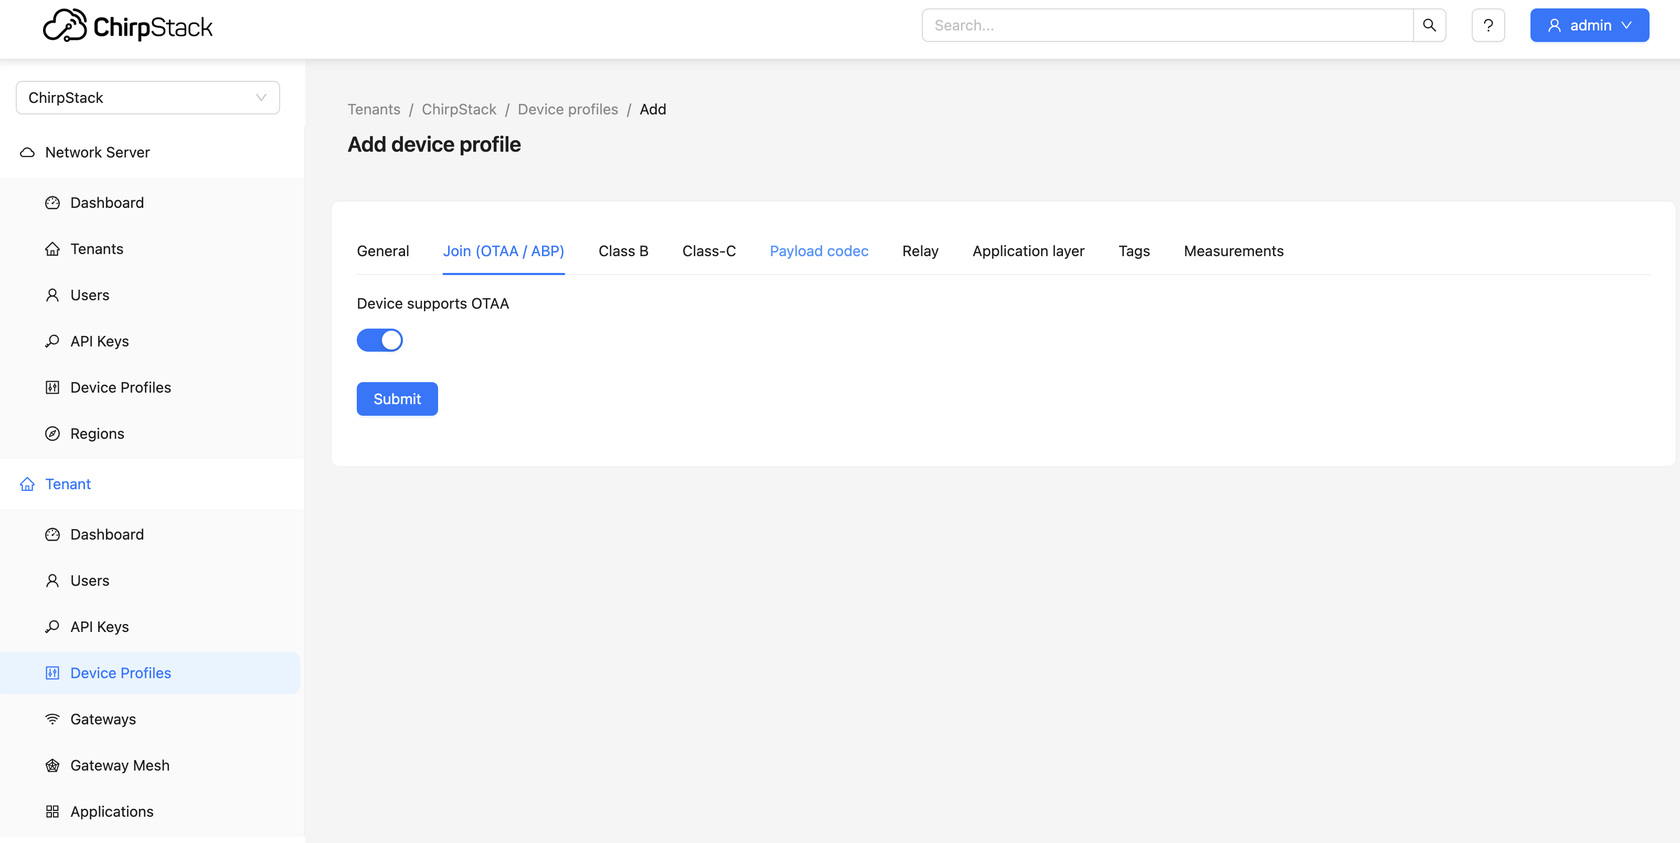This screenshot has height=843, width=1680.
Task: Open the Tags tab
Action: pyautogui.click(x=1134, y=251)
